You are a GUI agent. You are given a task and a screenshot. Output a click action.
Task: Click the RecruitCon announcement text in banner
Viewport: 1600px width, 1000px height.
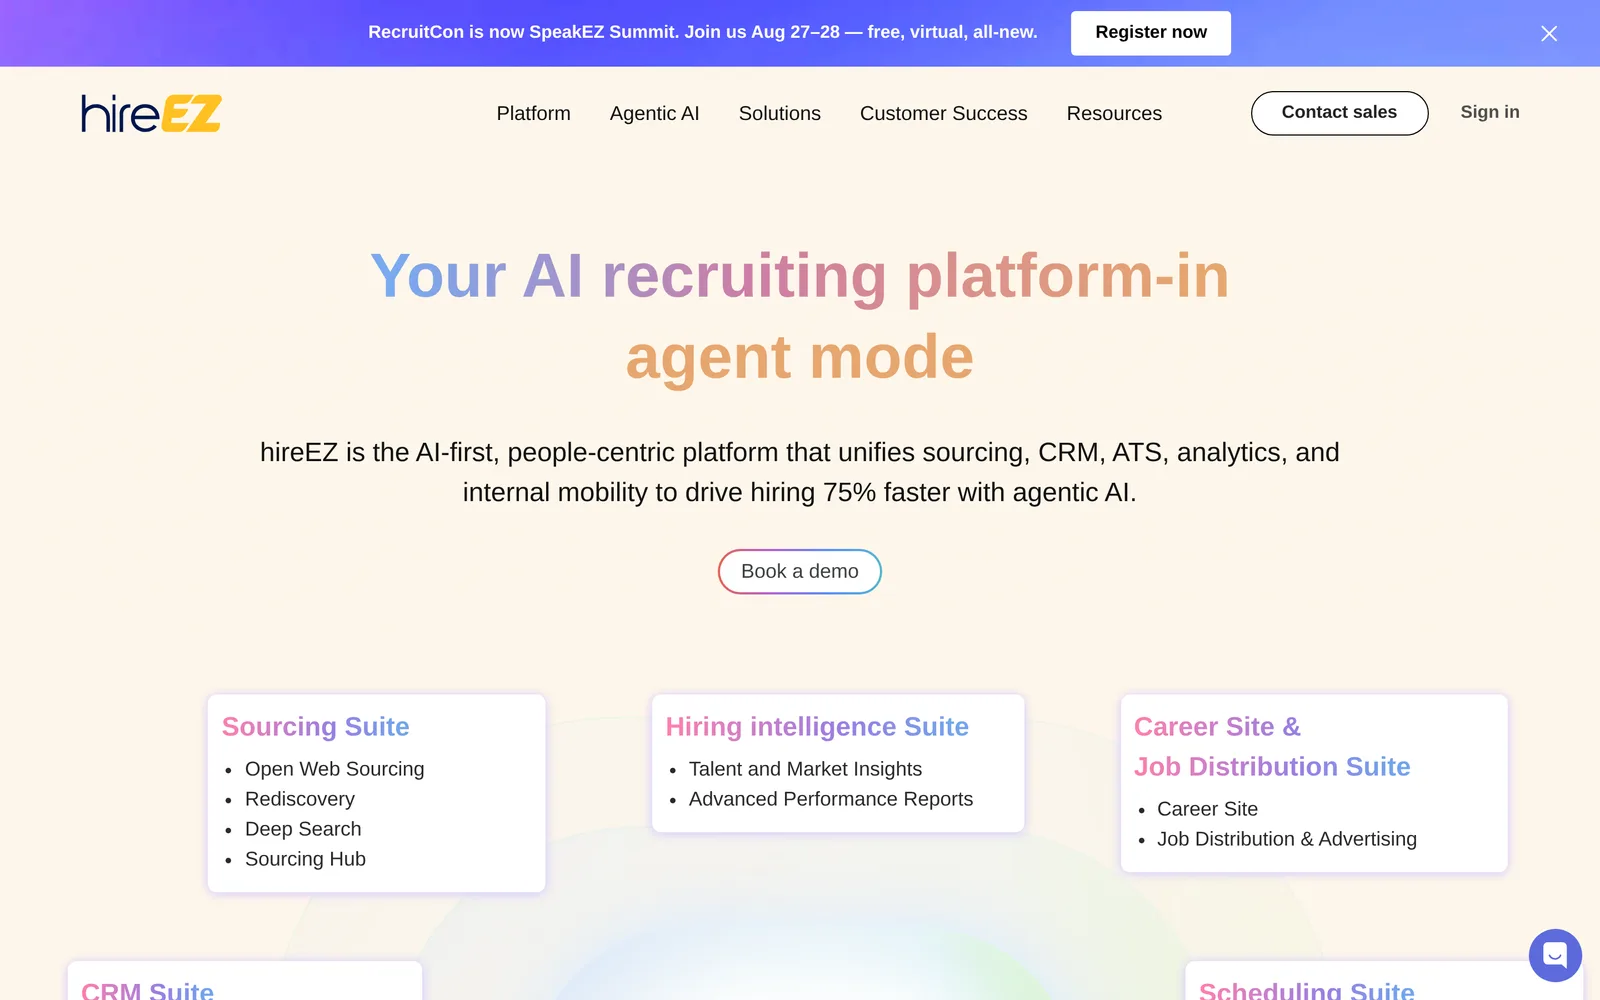(x=703, y=32)
